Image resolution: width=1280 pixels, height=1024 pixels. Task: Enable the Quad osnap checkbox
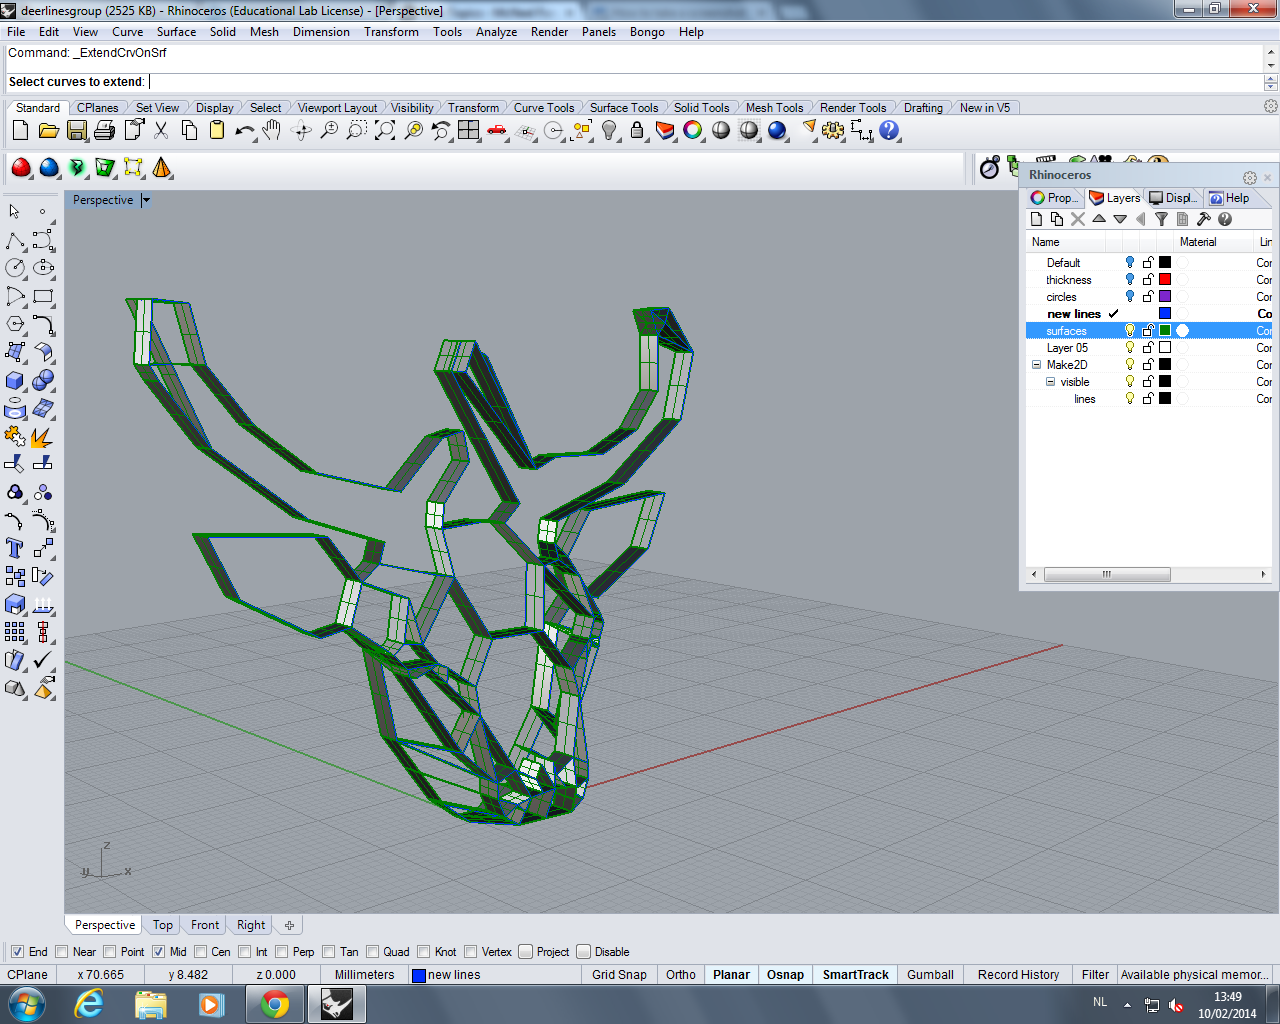point(373,952)
